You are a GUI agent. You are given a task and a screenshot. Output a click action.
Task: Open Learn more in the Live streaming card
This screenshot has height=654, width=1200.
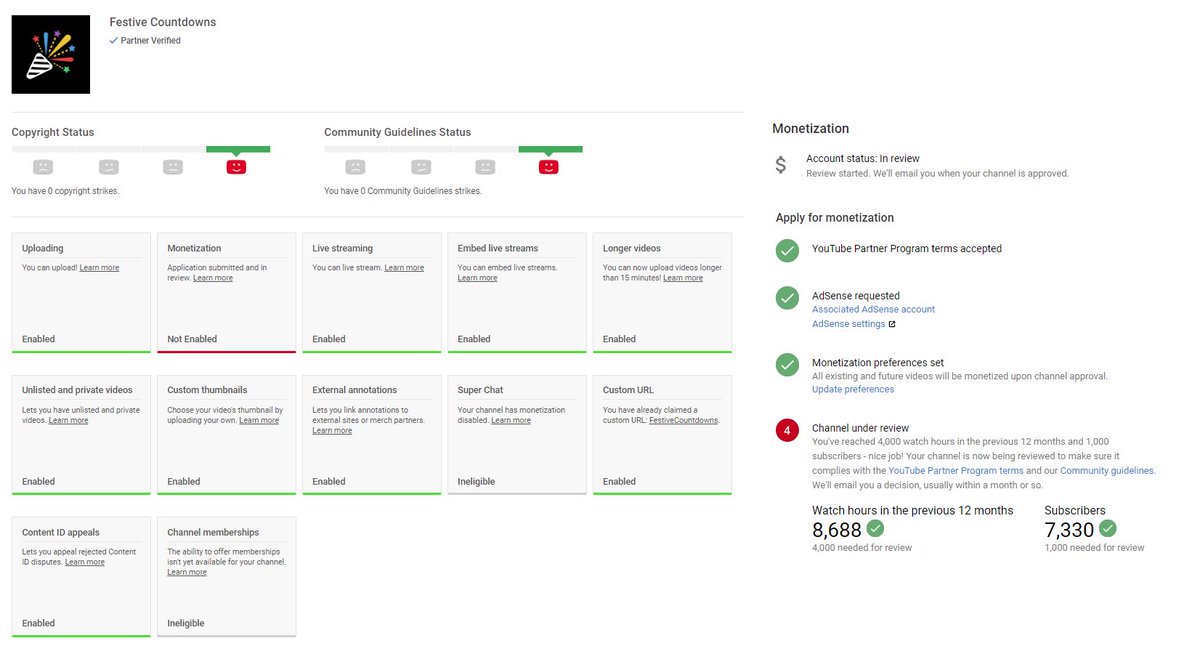(x=404, y=268)
